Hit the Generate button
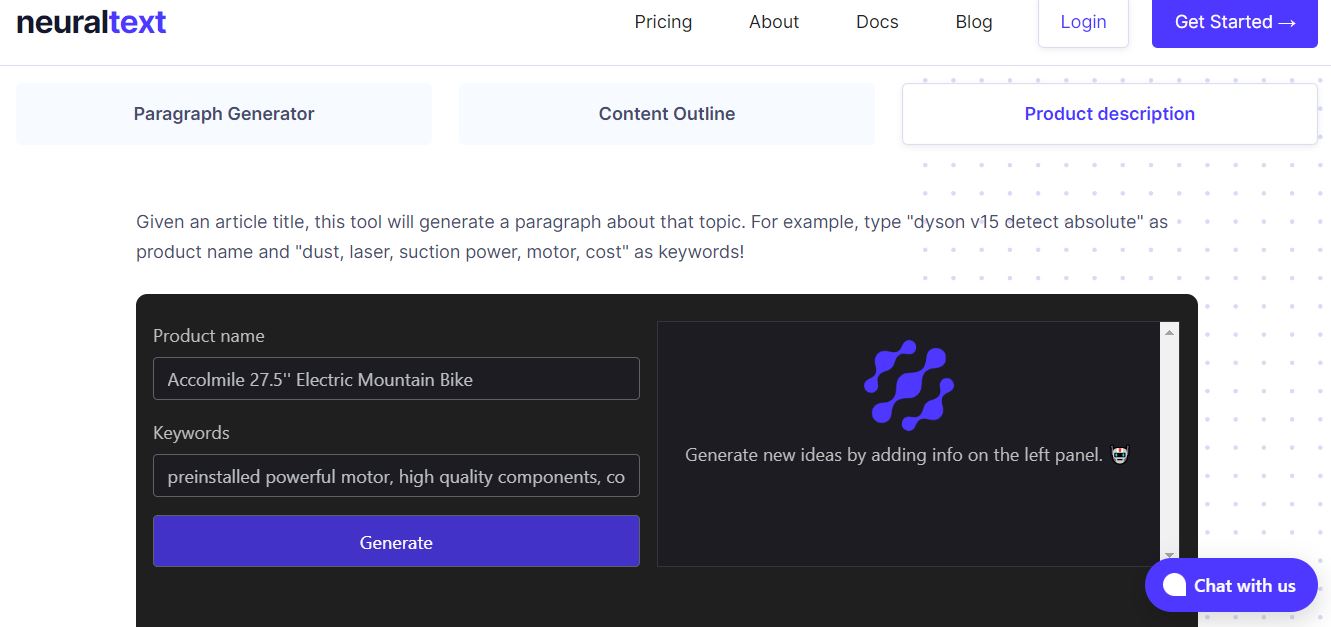The width and height of the screenshot is (1331, 627). pyautogui.click(x=396, y=542)
